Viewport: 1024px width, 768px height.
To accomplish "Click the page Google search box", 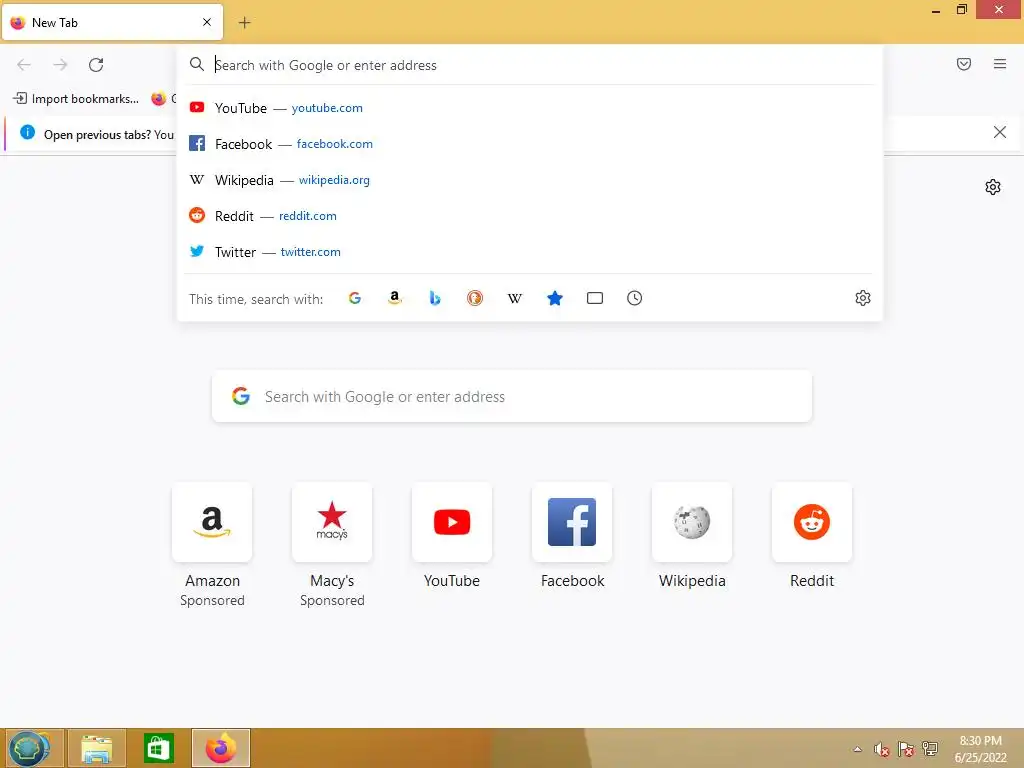I will click(512, 396).
